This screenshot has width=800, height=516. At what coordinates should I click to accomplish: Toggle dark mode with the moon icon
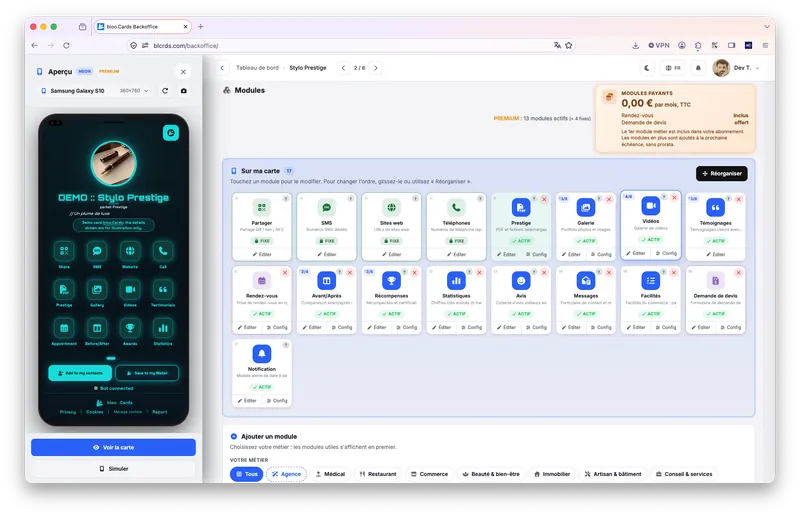point(647,68)
